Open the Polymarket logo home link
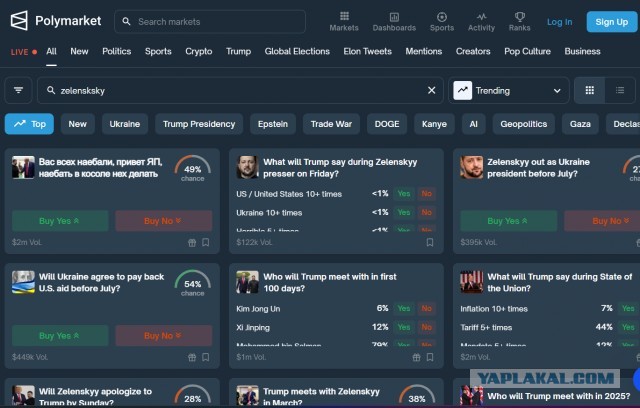640x408 pixels. 56,21
